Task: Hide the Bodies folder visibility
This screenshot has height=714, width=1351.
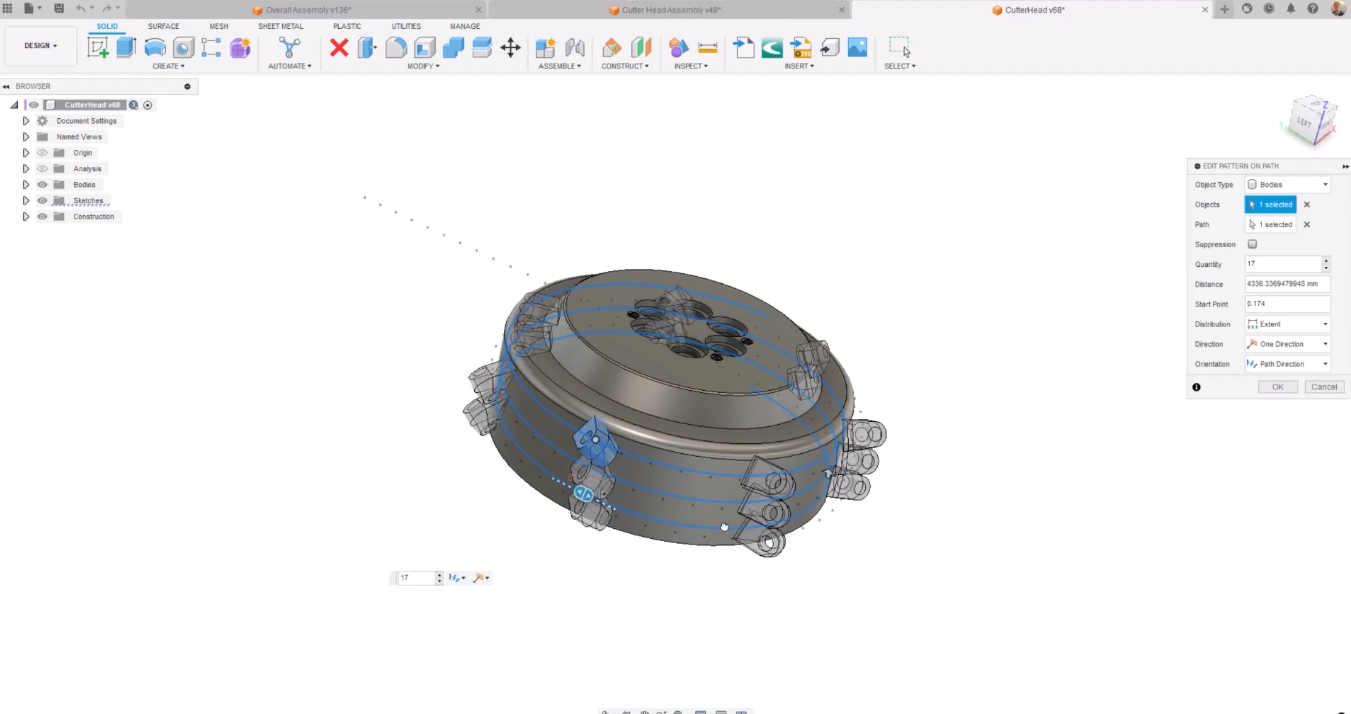Action: tap(42, 185)
